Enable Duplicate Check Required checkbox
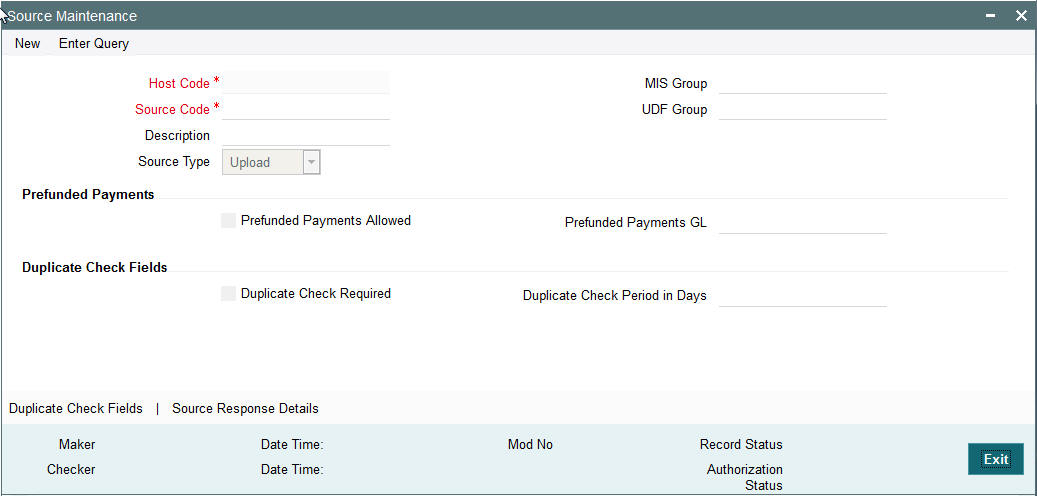The image size is (1037, 496). click(229, 294)
